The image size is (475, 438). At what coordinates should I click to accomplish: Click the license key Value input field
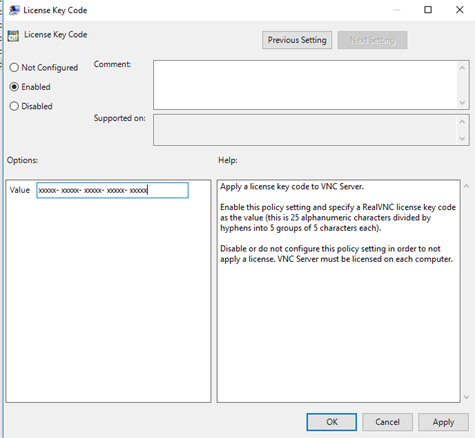click(112, 190)
